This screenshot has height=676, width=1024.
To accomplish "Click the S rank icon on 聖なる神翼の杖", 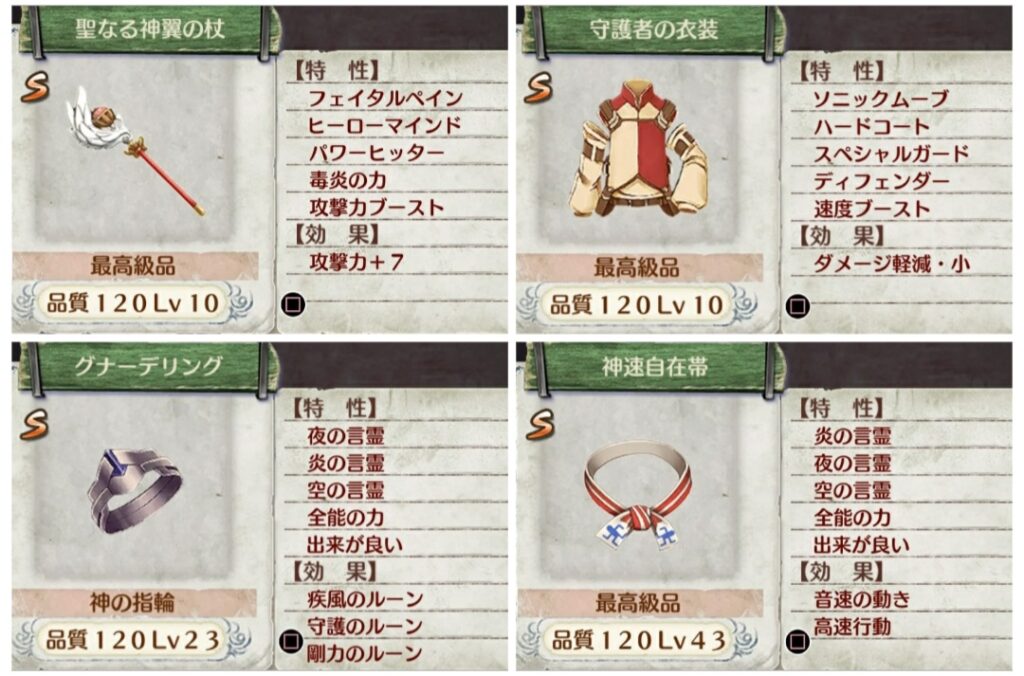I will point(35,88).
